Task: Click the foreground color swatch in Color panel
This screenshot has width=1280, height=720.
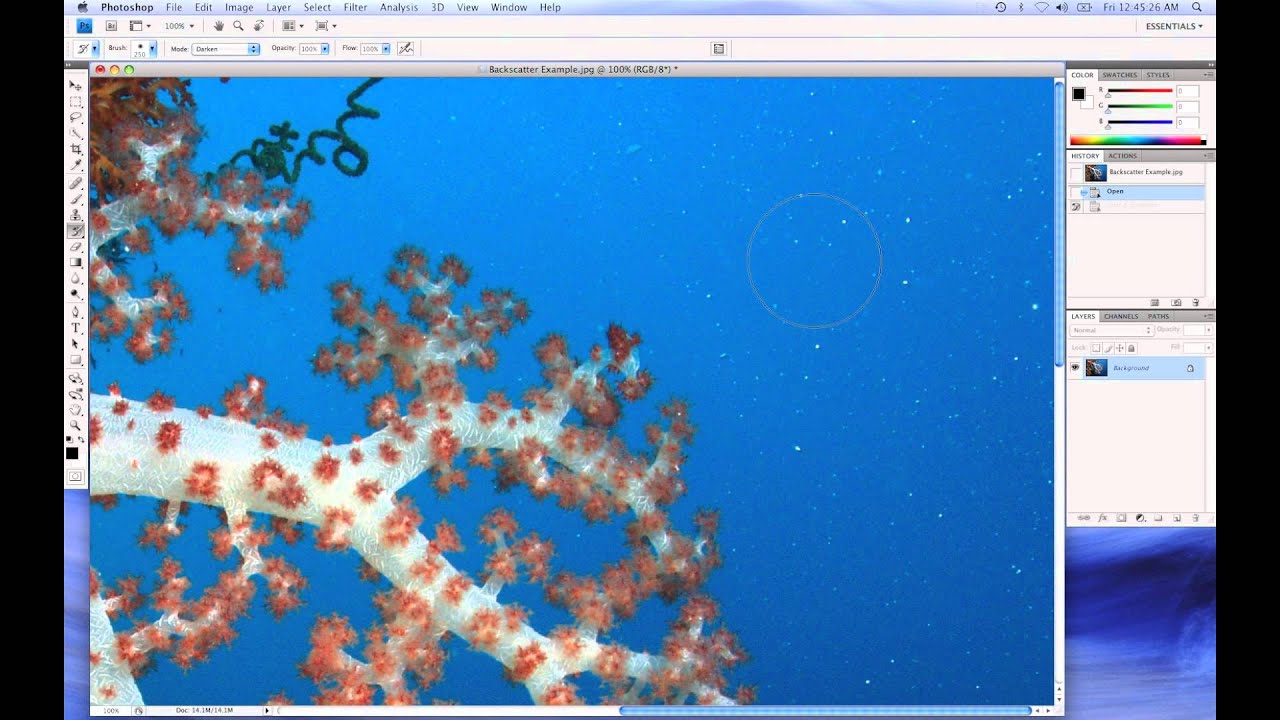Action: 1078,94
